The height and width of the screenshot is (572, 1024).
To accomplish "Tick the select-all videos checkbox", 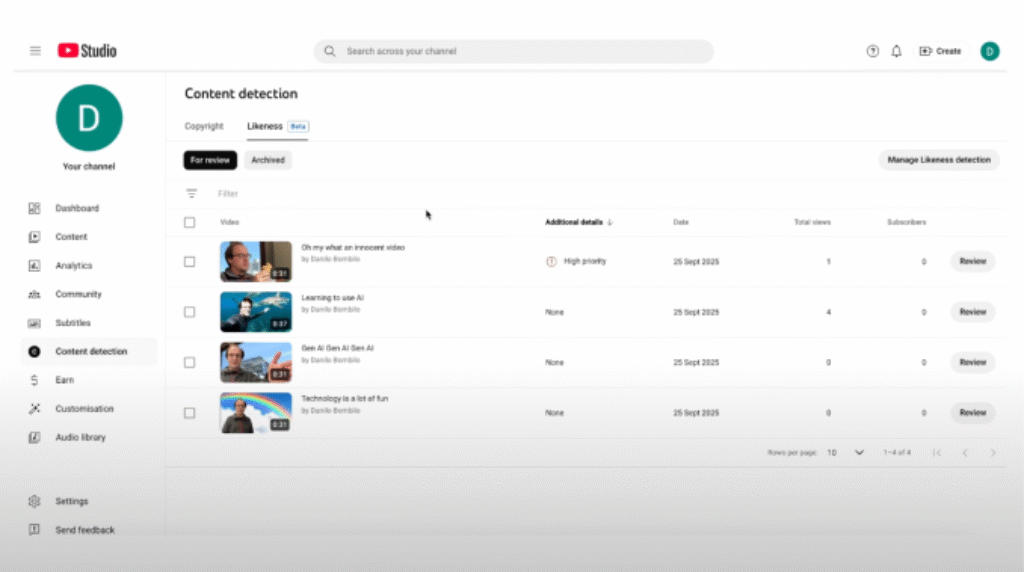I will tap(190, 222).
